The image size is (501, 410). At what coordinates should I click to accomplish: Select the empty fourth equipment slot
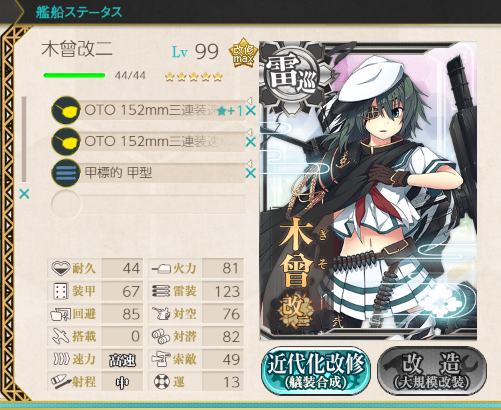coord(148,204)
